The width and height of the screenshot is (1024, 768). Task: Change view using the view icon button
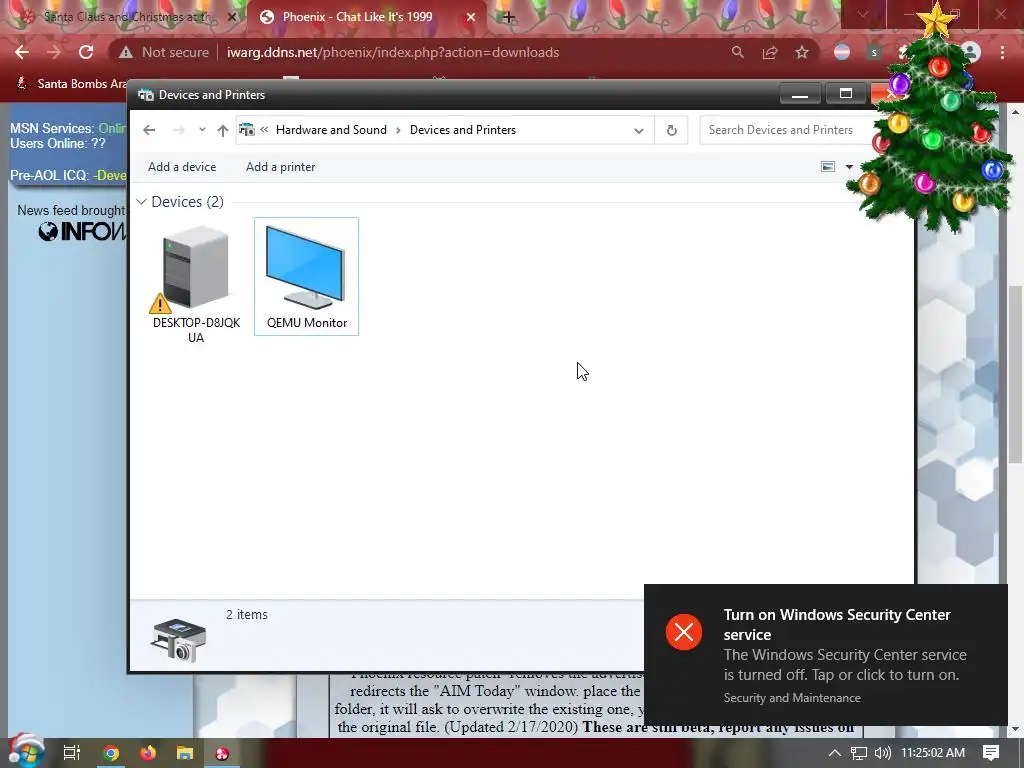pyautogui.click(x=827, y=167)
